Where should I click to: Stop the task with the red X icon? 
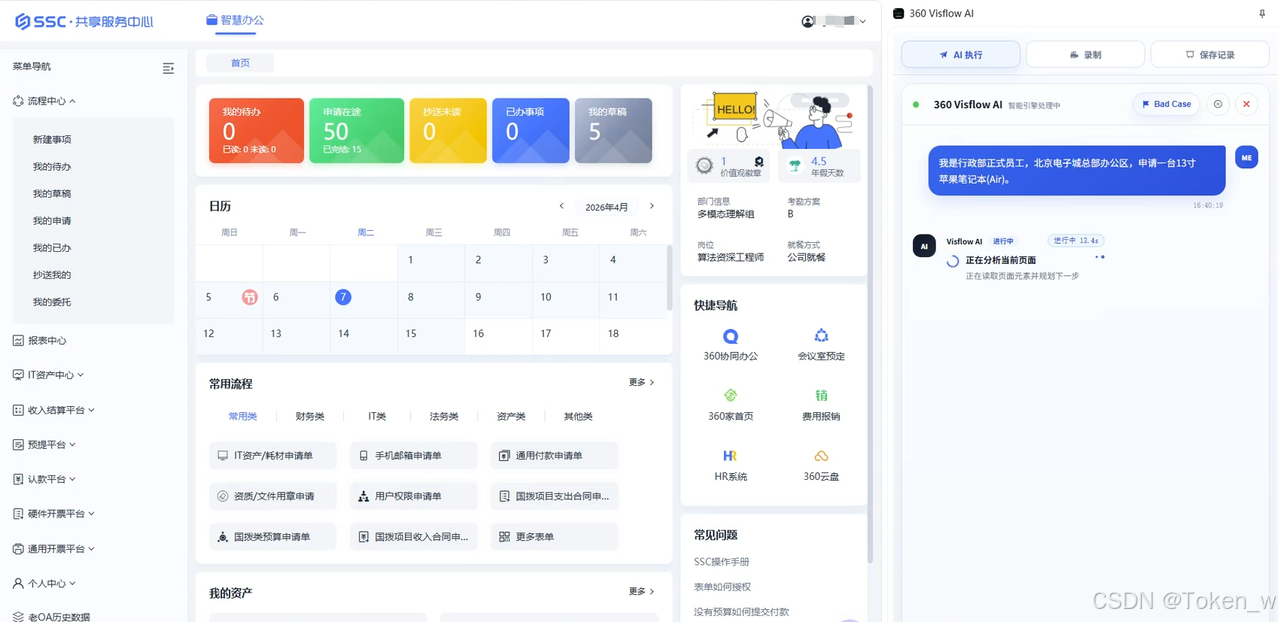(x=1246, y=104)
